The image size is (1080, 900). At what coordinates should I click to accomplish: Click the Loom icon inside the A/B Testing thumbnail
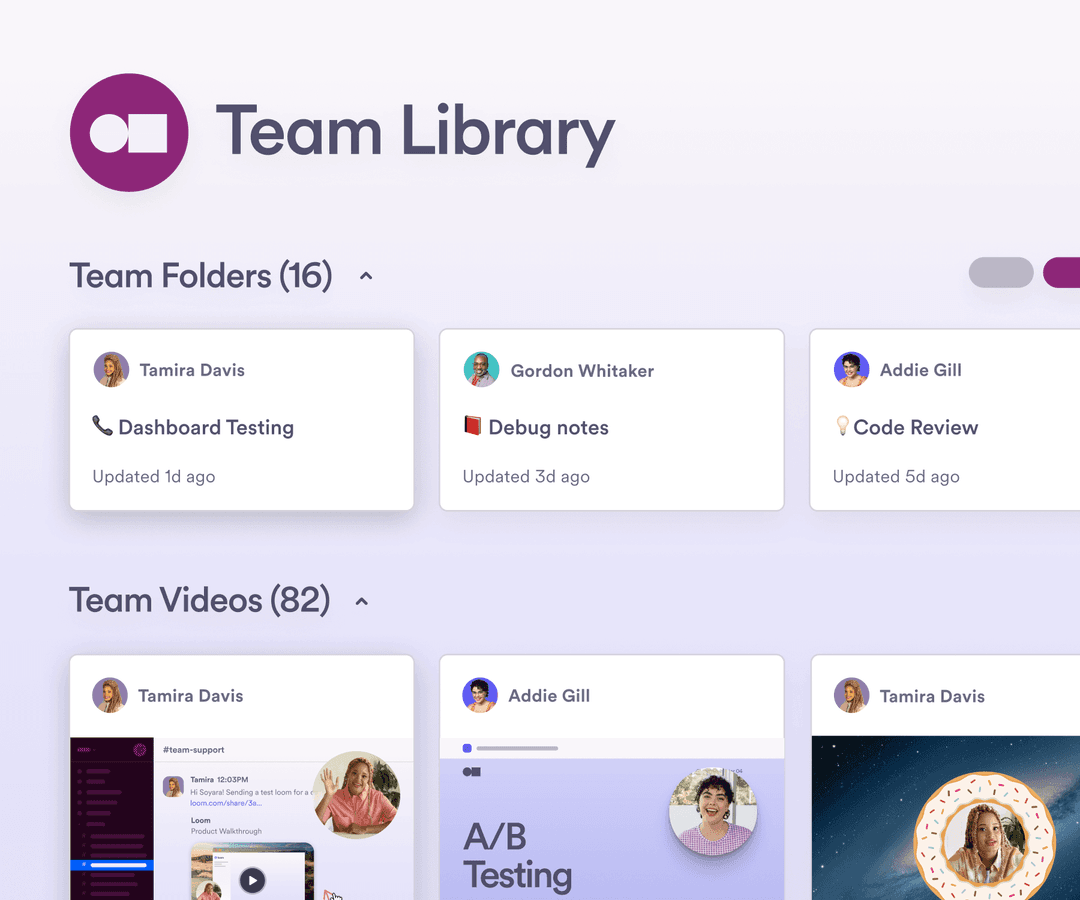pyautogui.click(x=471, y=771)
